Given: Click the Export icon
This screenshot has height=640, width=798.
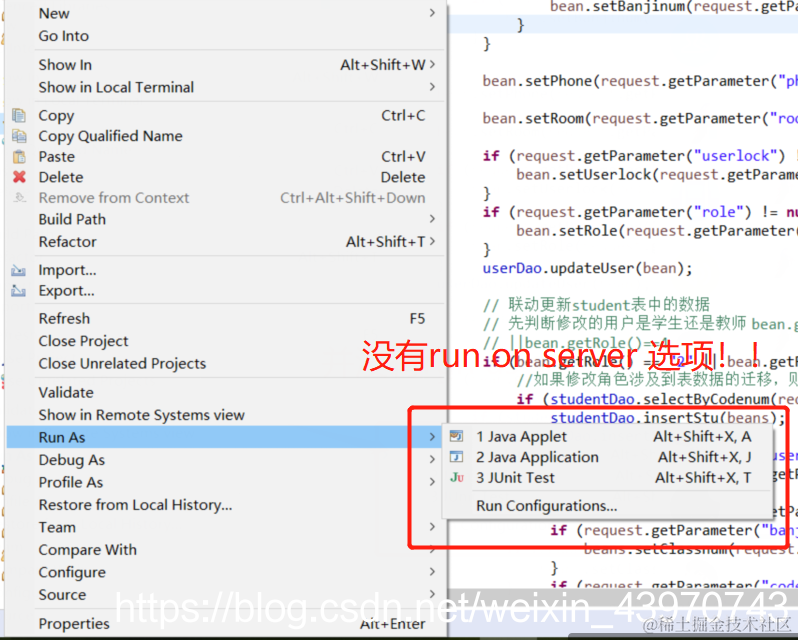Looking at the screenshot, I should [x=19, y=290].
